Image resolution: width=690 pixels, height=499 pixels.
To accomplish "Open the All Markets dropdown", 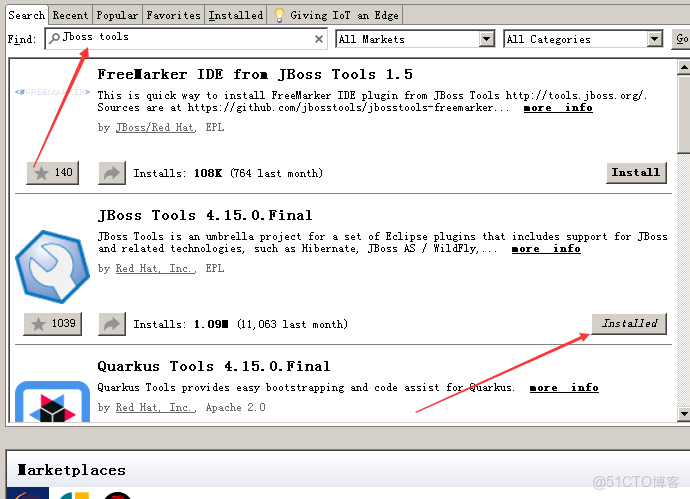I will [415, 39].
